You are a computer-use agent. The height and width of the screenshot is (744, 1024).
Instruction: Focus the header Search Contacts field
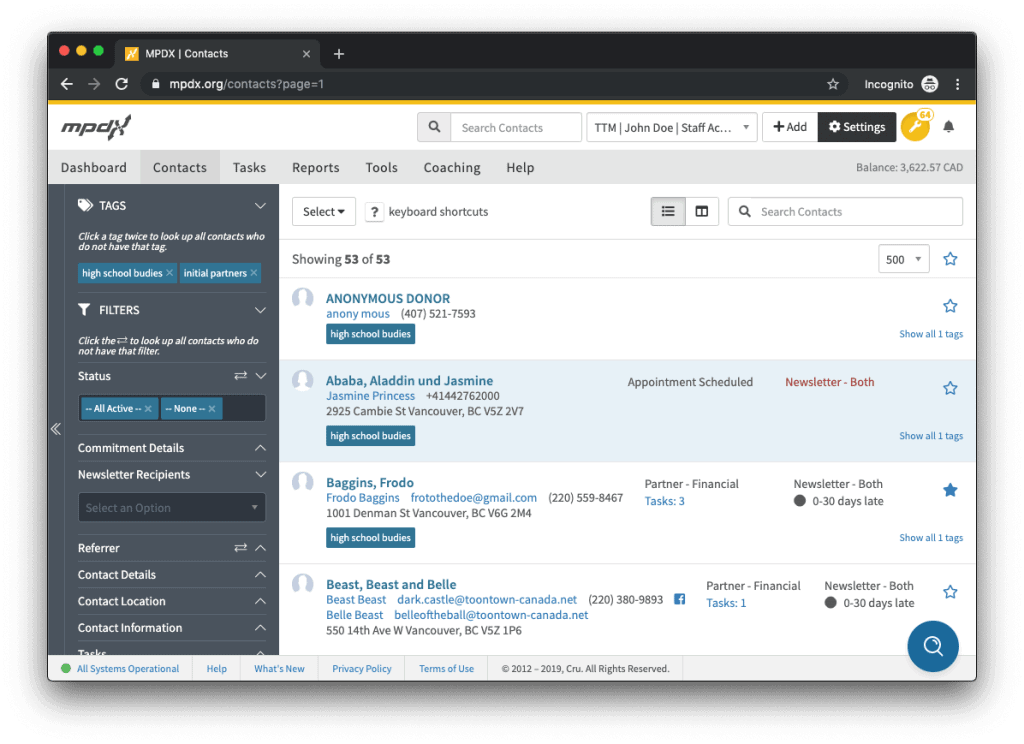[x=516, y=127]
